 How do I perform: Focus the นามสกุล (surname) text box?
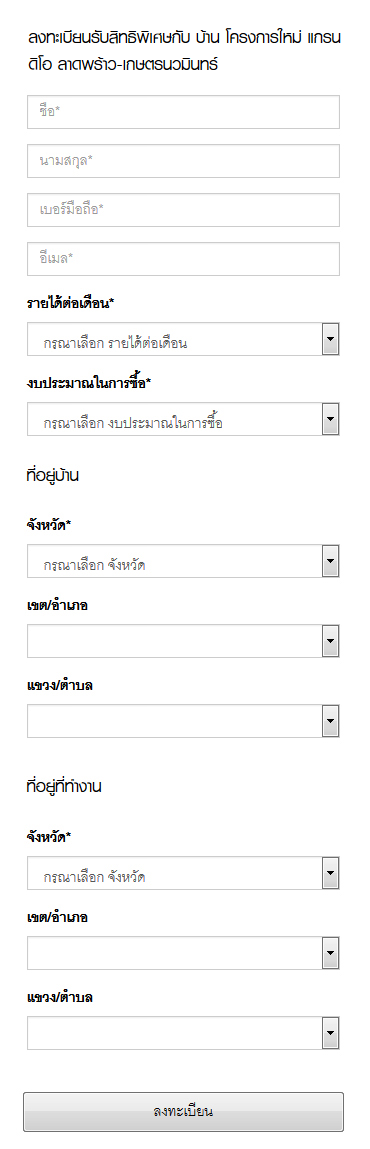point(183,160)
